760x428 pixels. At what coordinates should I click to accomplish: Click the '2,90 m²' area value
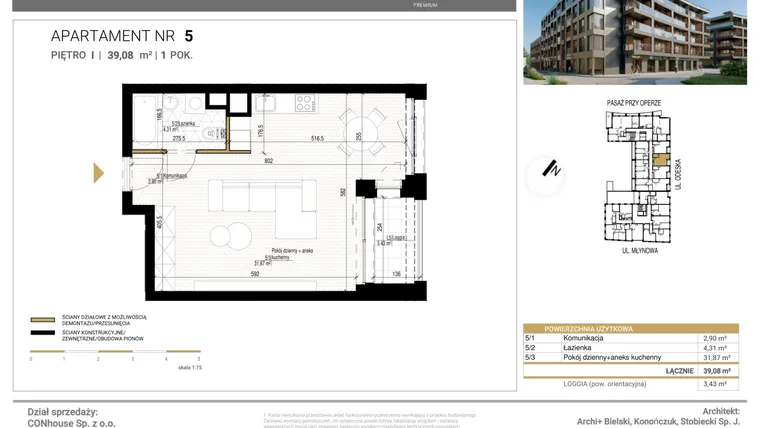coord(715,339)
